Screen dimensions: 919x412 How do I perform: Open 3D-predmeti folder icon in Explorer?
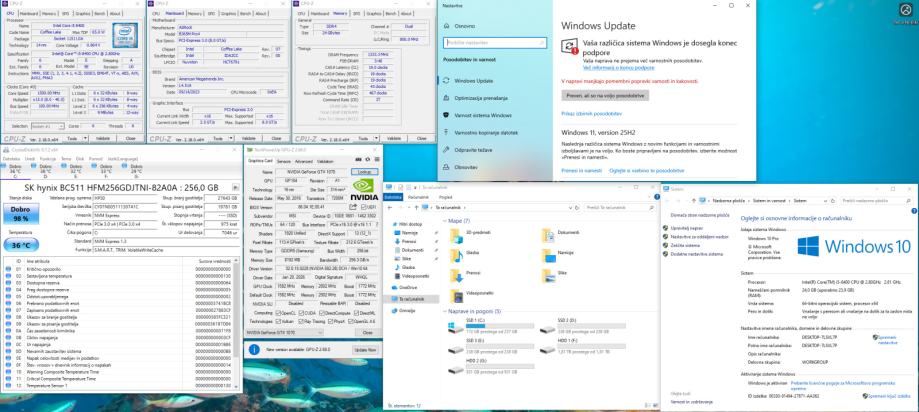(456, 235)
